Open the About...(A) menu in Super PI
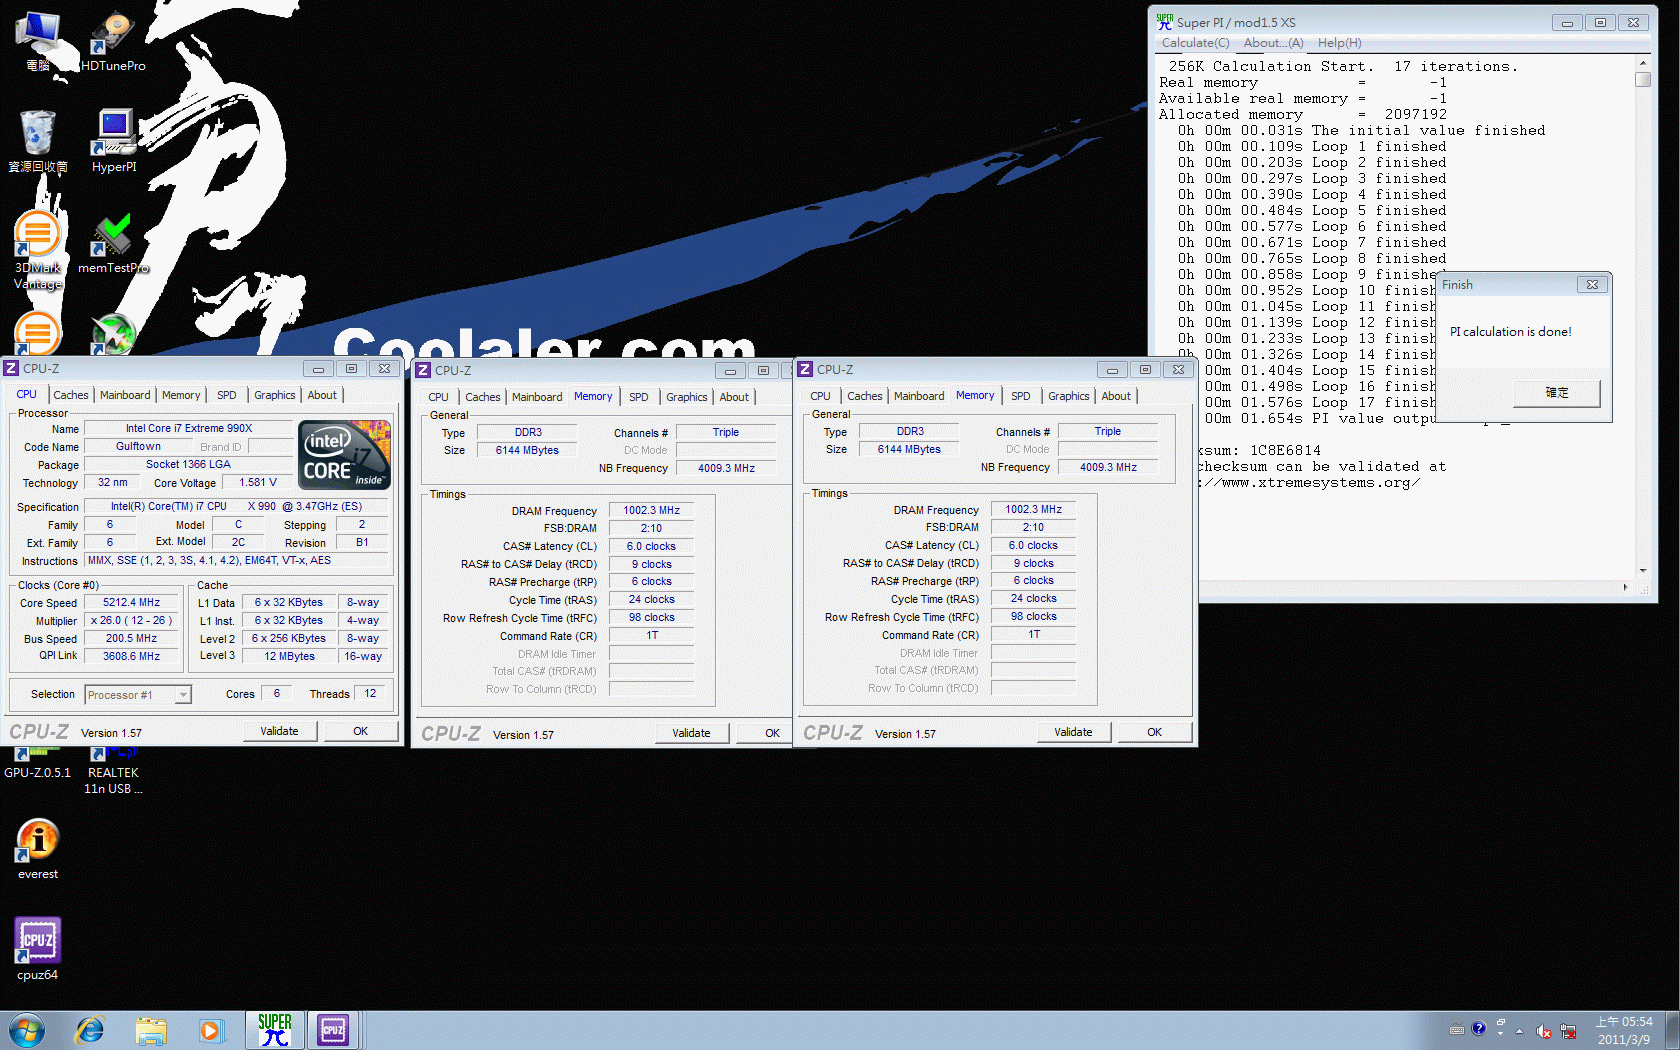 click(x=1273, y=43)
